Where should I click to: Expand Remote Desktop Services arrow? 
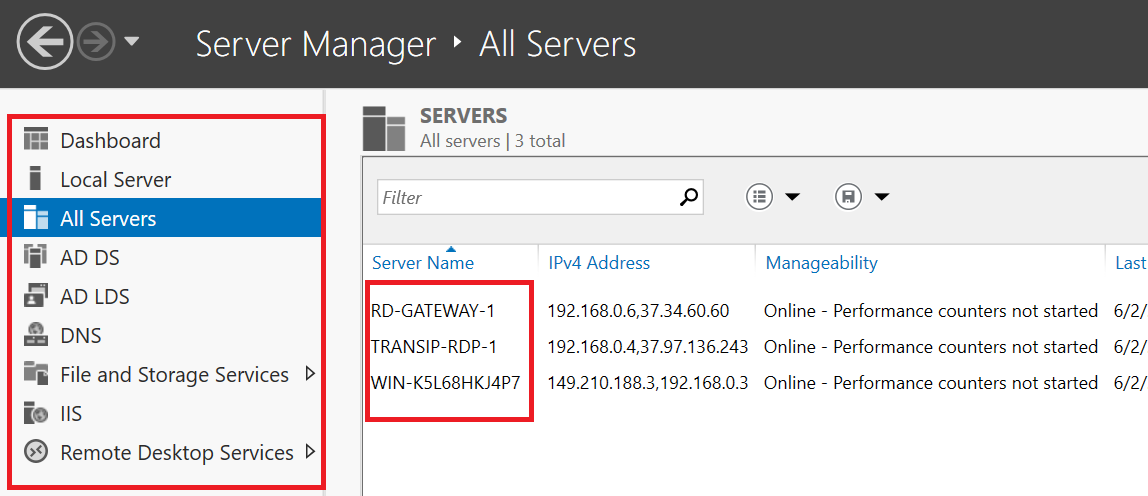coord(310,451)
